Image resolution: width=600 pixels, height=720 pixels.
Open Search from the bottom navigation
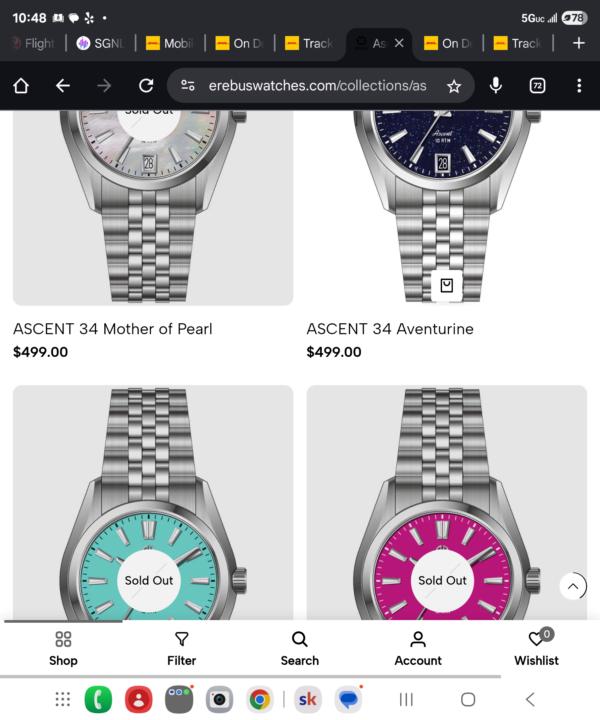(x=300, y=649)
